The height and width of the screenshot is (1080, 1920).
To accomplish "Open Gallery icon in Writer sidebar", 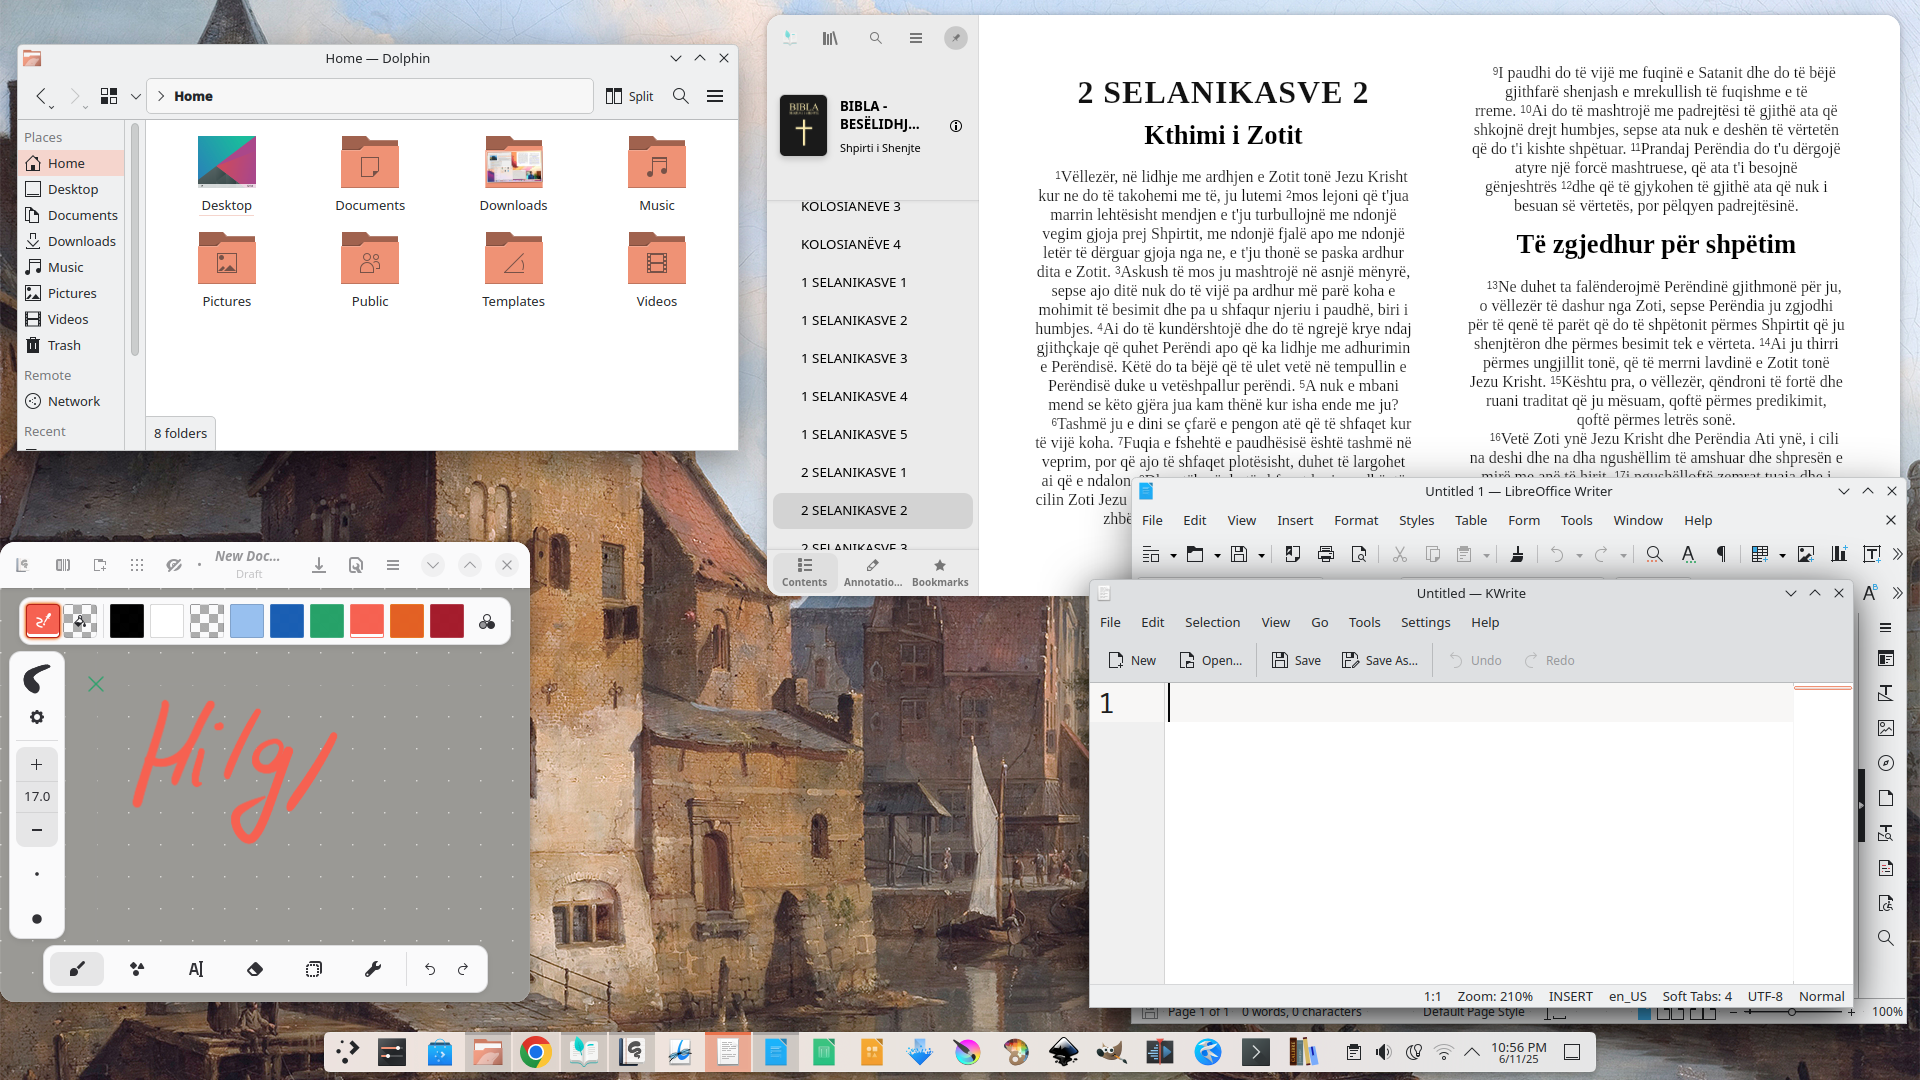I will point(1886,728).
